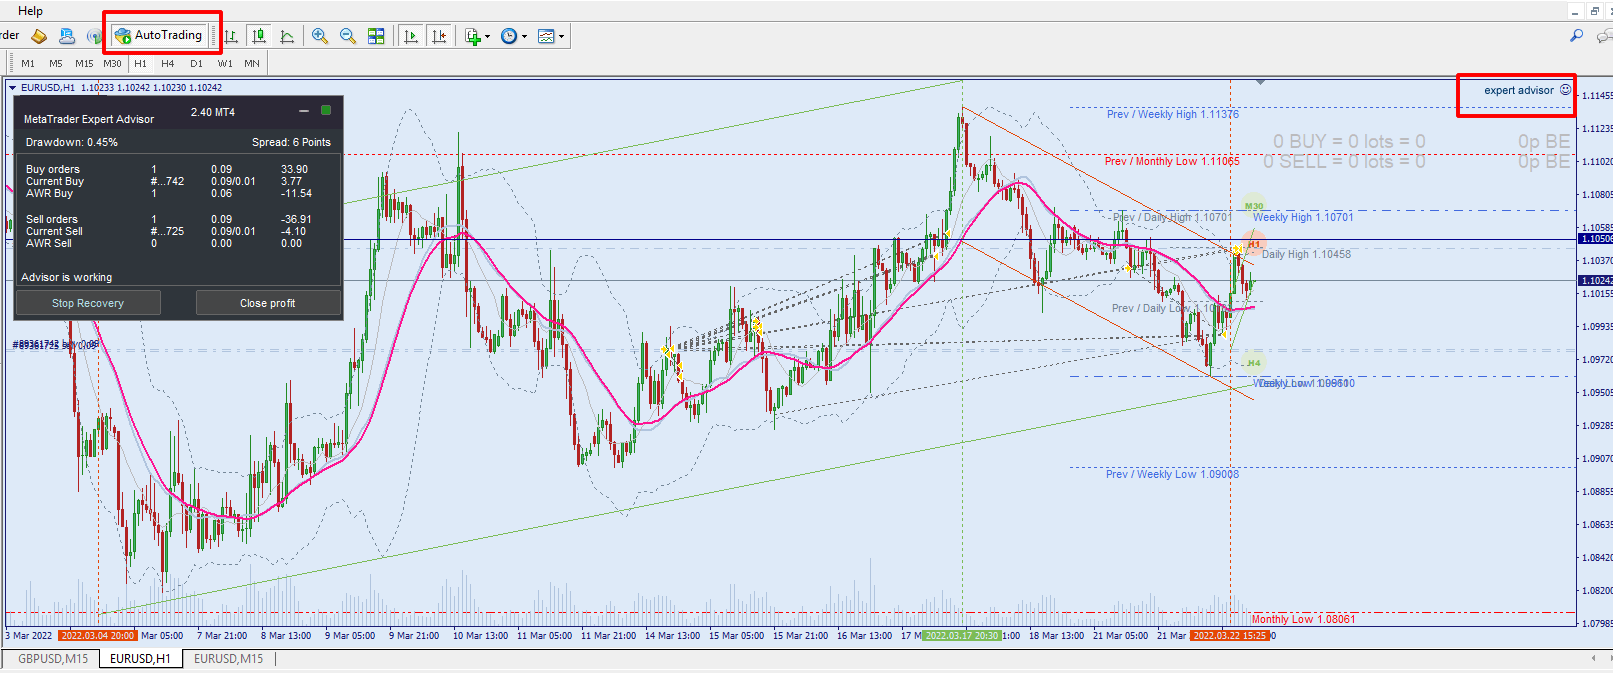
Task: Click the expert advisor smiley icon
Action: 1566,89
